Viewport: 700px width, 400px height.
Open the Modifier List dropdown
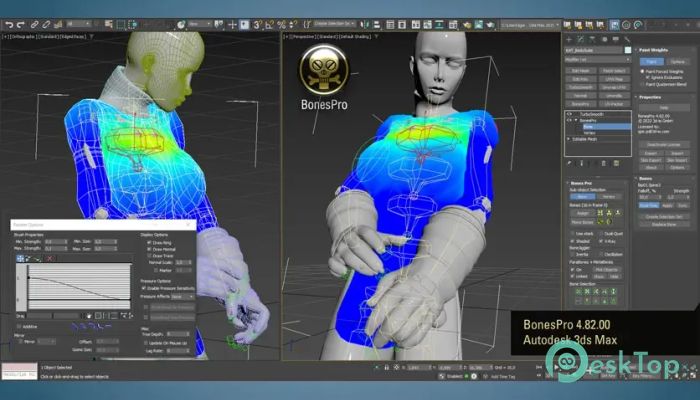tap(597, 59)
